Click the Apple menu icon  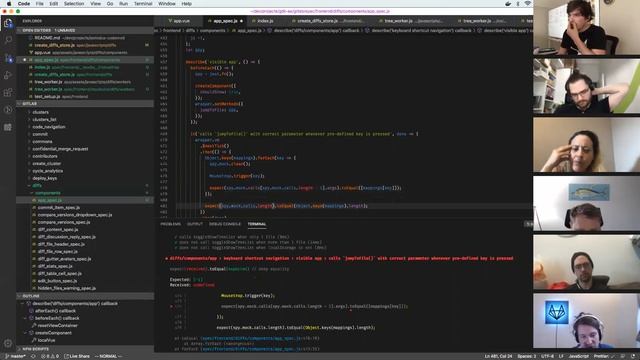click(9, 4)
